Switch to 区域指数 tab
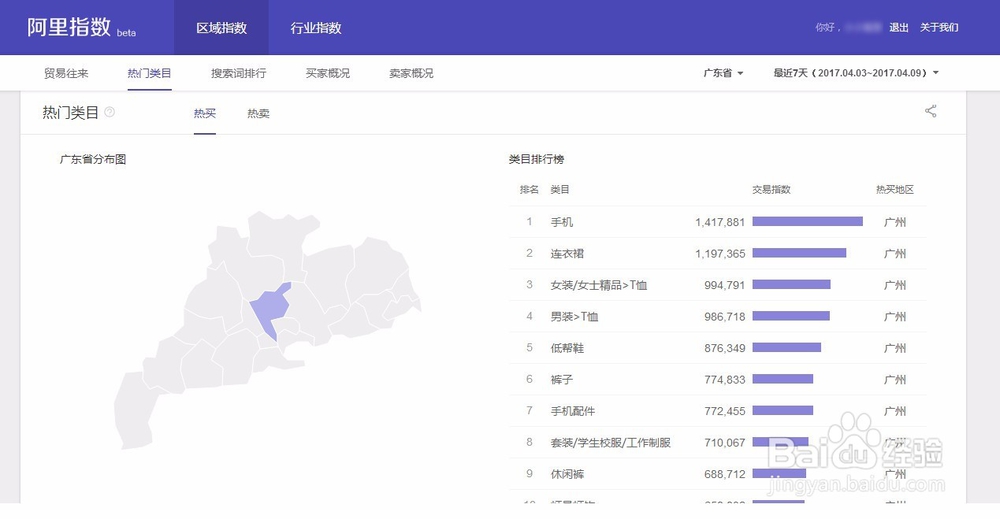Image resolution: width=1000 pixels, height=519 pixels. (x=221, y=27)
